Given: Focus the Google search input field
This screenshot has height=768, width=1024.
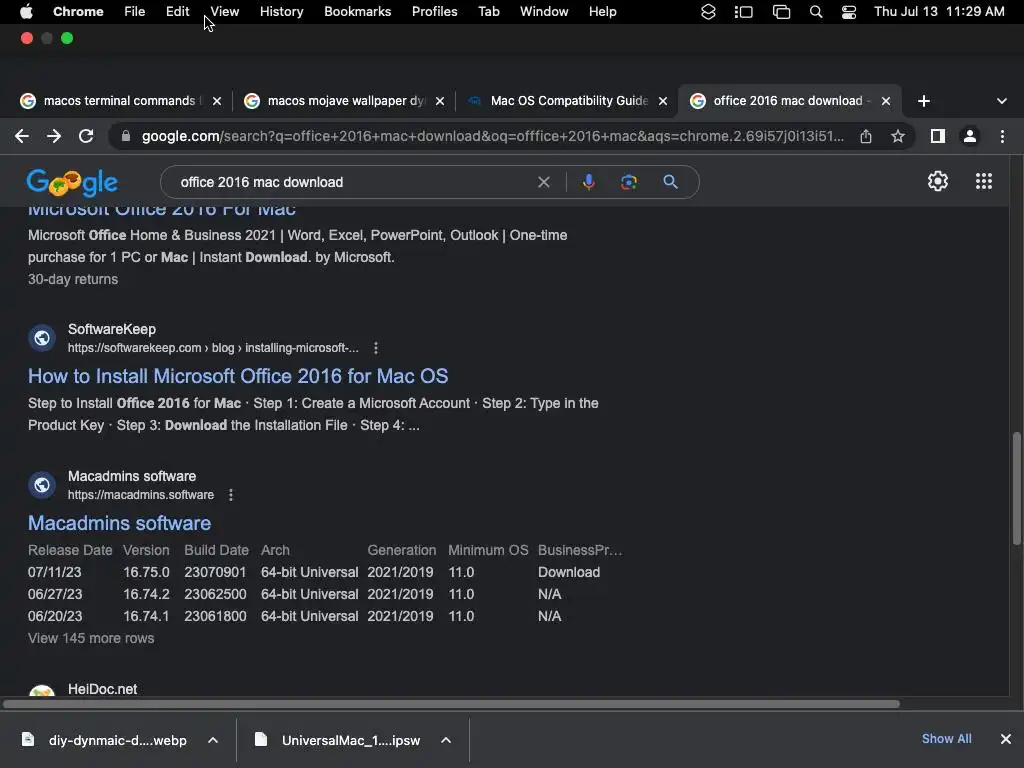Looking at the screenshot, I should 353,182.
